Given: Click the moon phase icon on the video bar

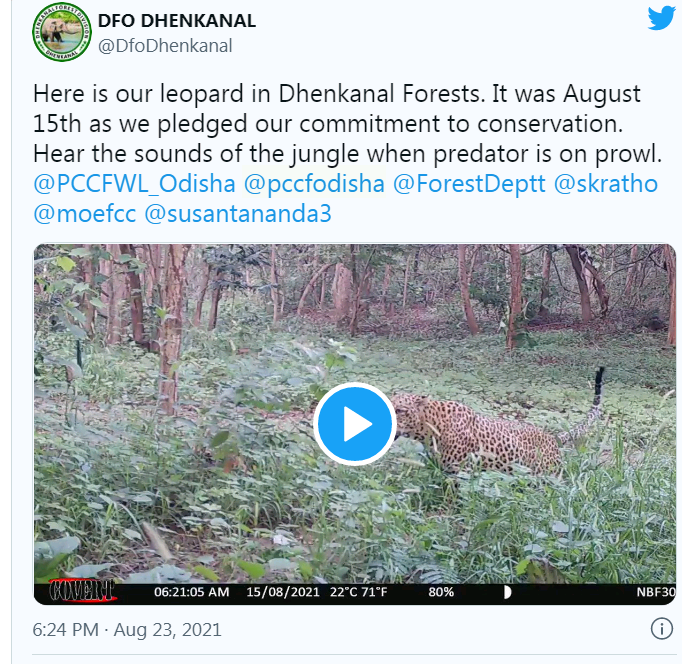Looking at the screenshot, I should coord(507,592).
